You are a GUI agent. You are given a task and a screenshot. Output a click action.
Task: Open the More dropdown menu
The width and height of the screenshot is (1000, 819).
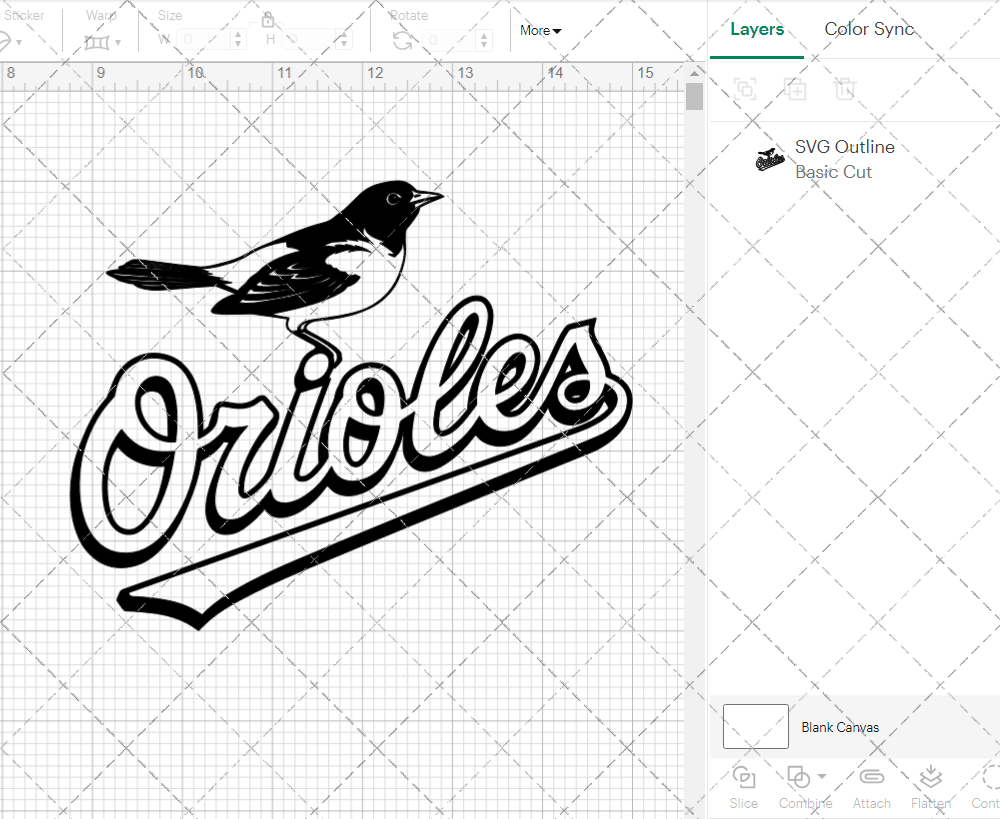(540, 31)
